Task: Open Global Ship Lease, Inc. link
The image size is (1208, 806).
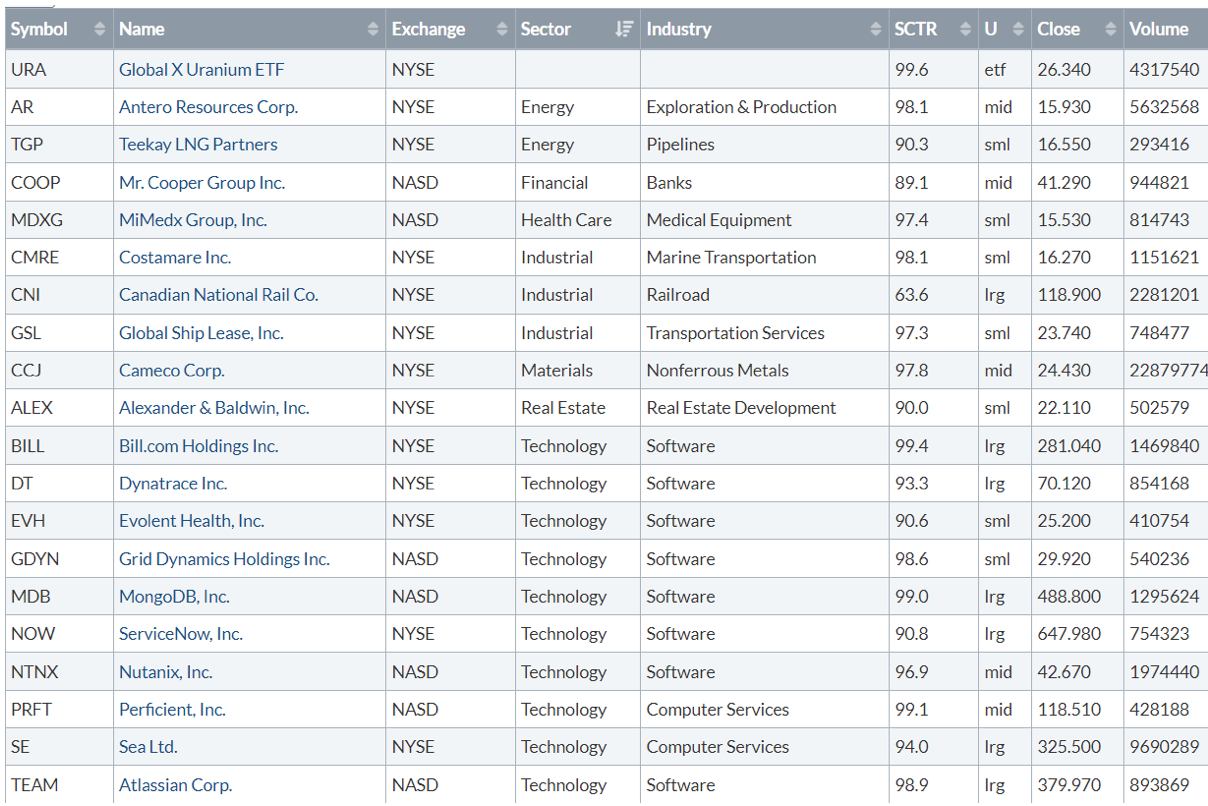Action: (201, 333)
